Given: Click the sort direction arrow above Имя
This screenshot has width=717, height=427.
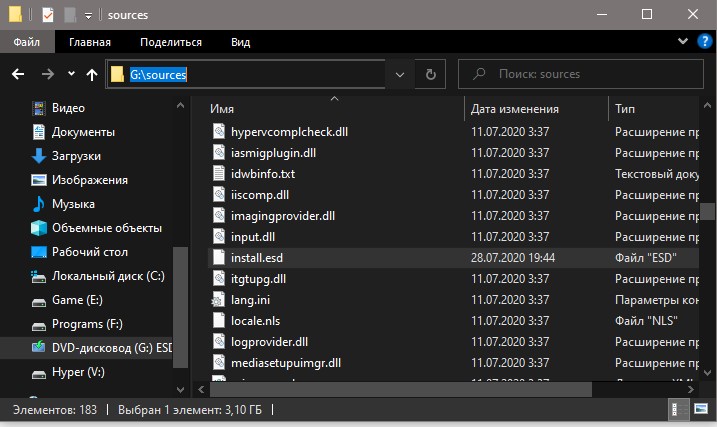Looking at the screenshot, I should (335, 99).
